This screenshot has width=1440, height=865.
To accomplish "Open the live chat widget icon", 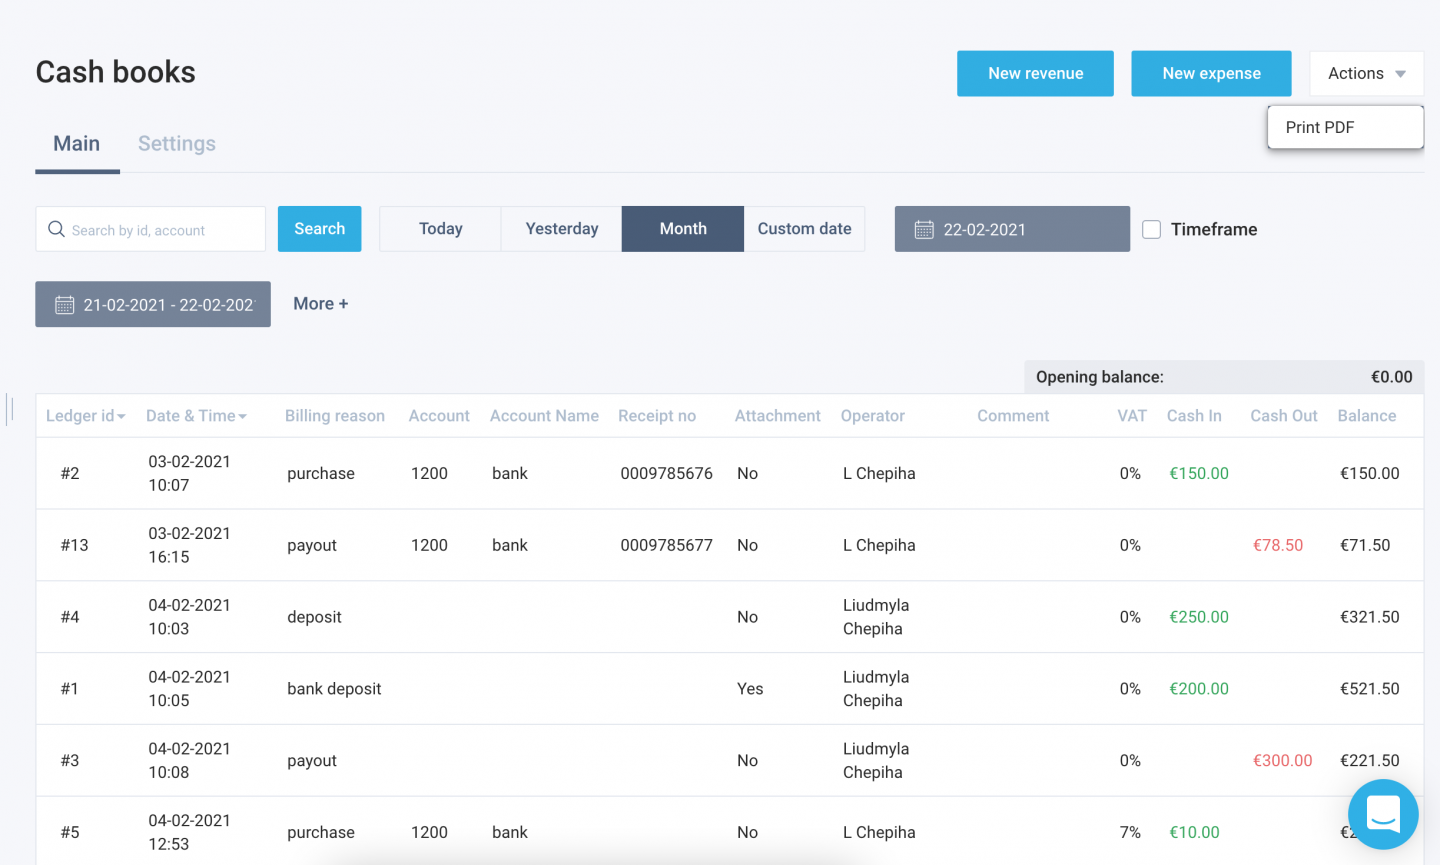I will 1383,814.
